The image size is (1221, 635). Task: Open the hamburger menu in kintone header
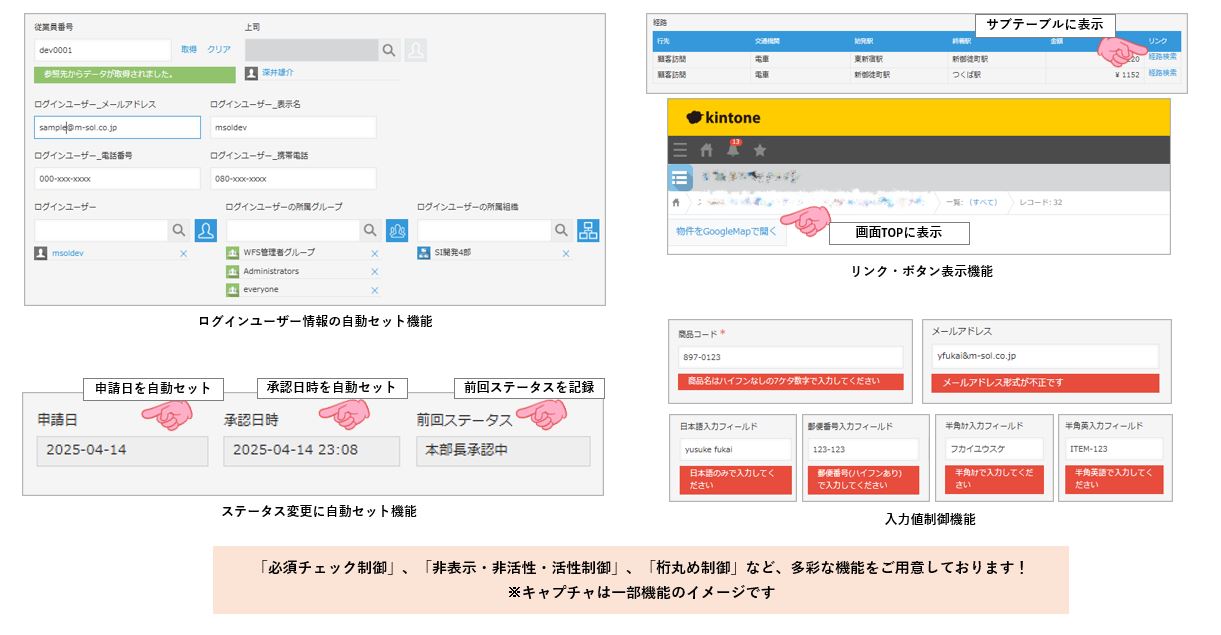pos(680,150)
